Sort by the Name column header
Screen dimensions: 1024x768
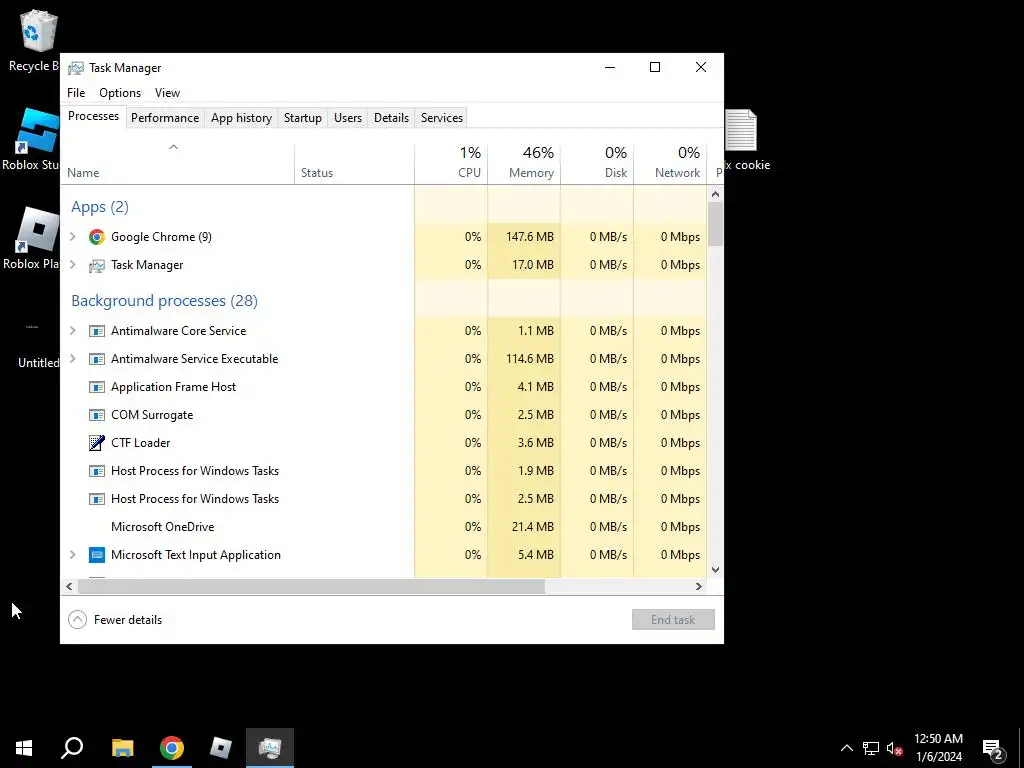pyautogui.click(x=178, y=163)
